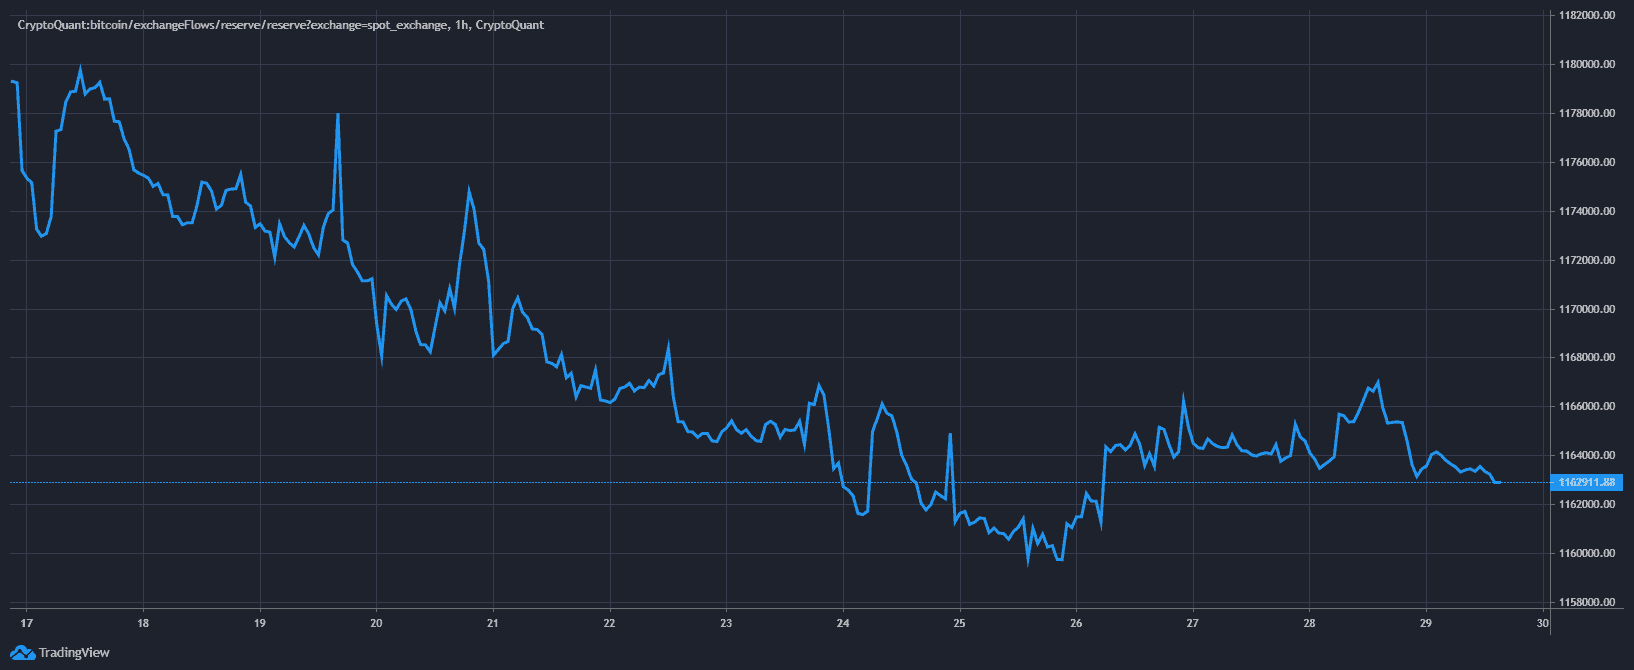Click the 1166000.00 price axis label
Viewport: 1634px width, 670px height.
click(1587, 407)
